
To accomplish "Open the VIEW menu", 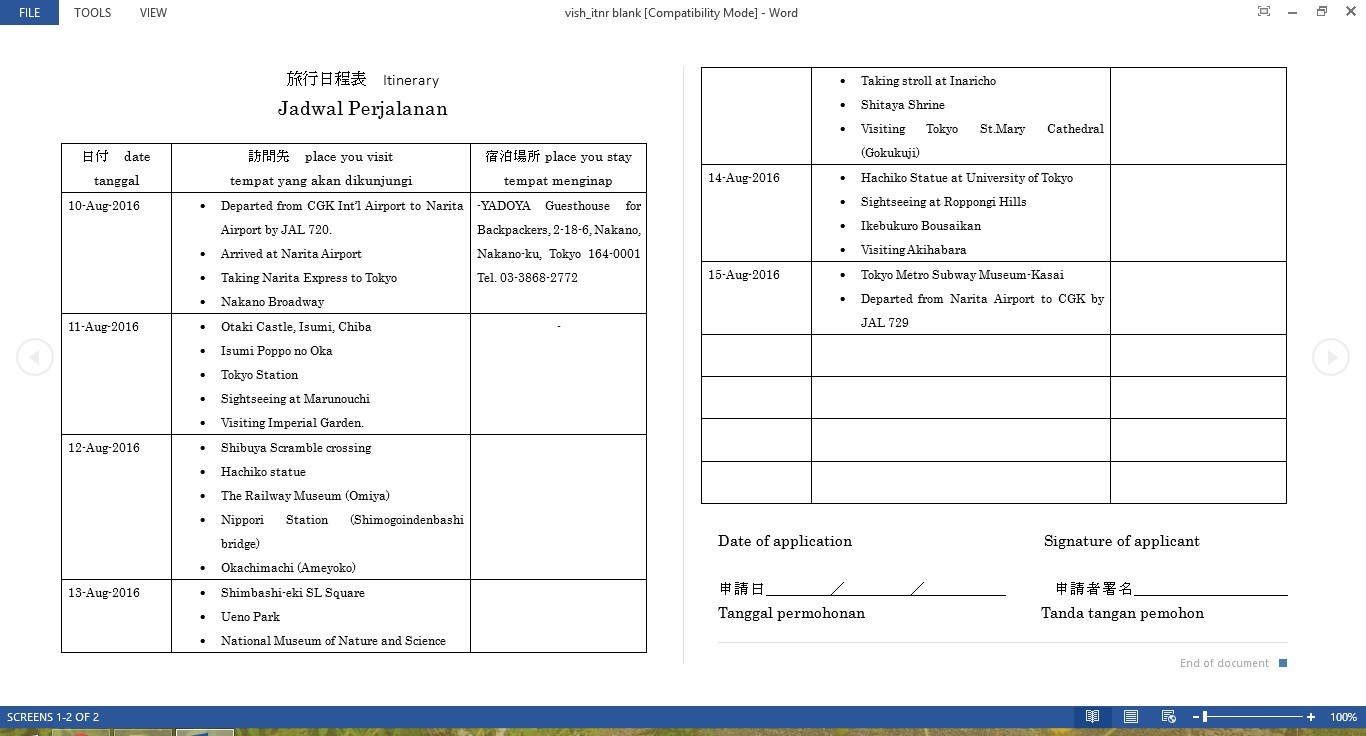I will 153,12.
